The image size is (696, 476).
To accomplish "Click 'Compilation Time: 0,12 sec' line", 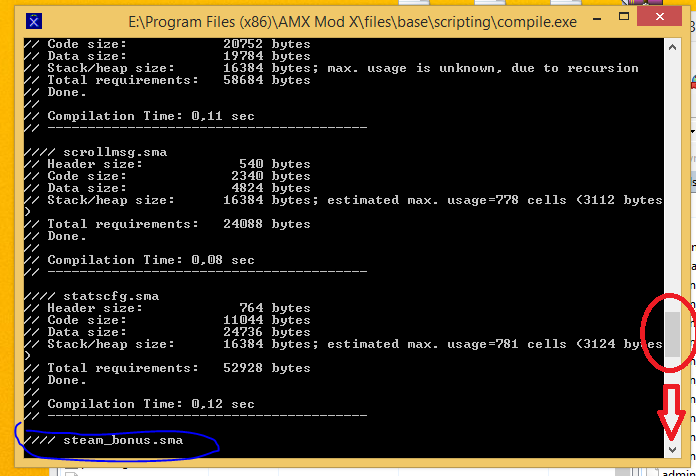I will pyautogui.click(x=139, y=404).
